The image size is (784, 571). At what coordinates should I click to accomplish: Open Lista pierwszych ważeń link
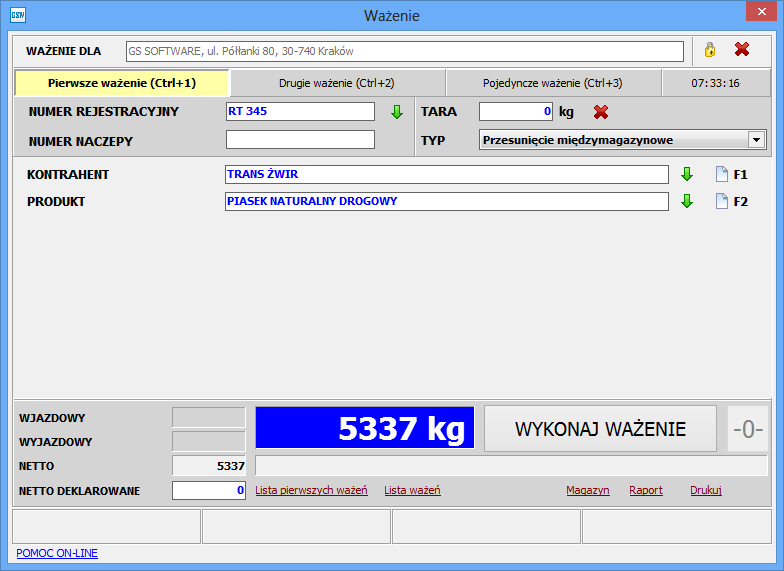pos(311,490)
